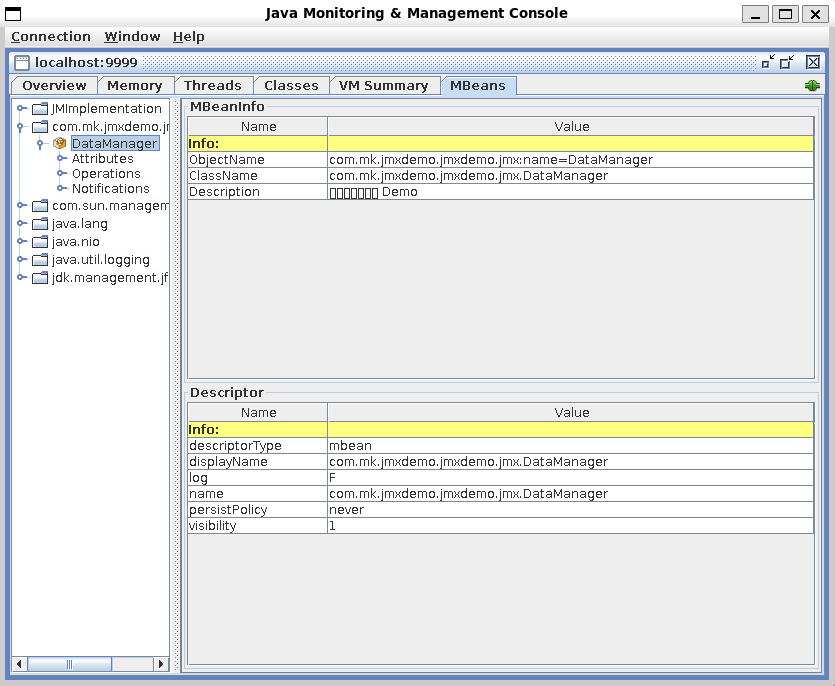The image size is (835, 686).
Task: Select Operations under DataManager
Action: pyautogui.click(x=106, y=174)
